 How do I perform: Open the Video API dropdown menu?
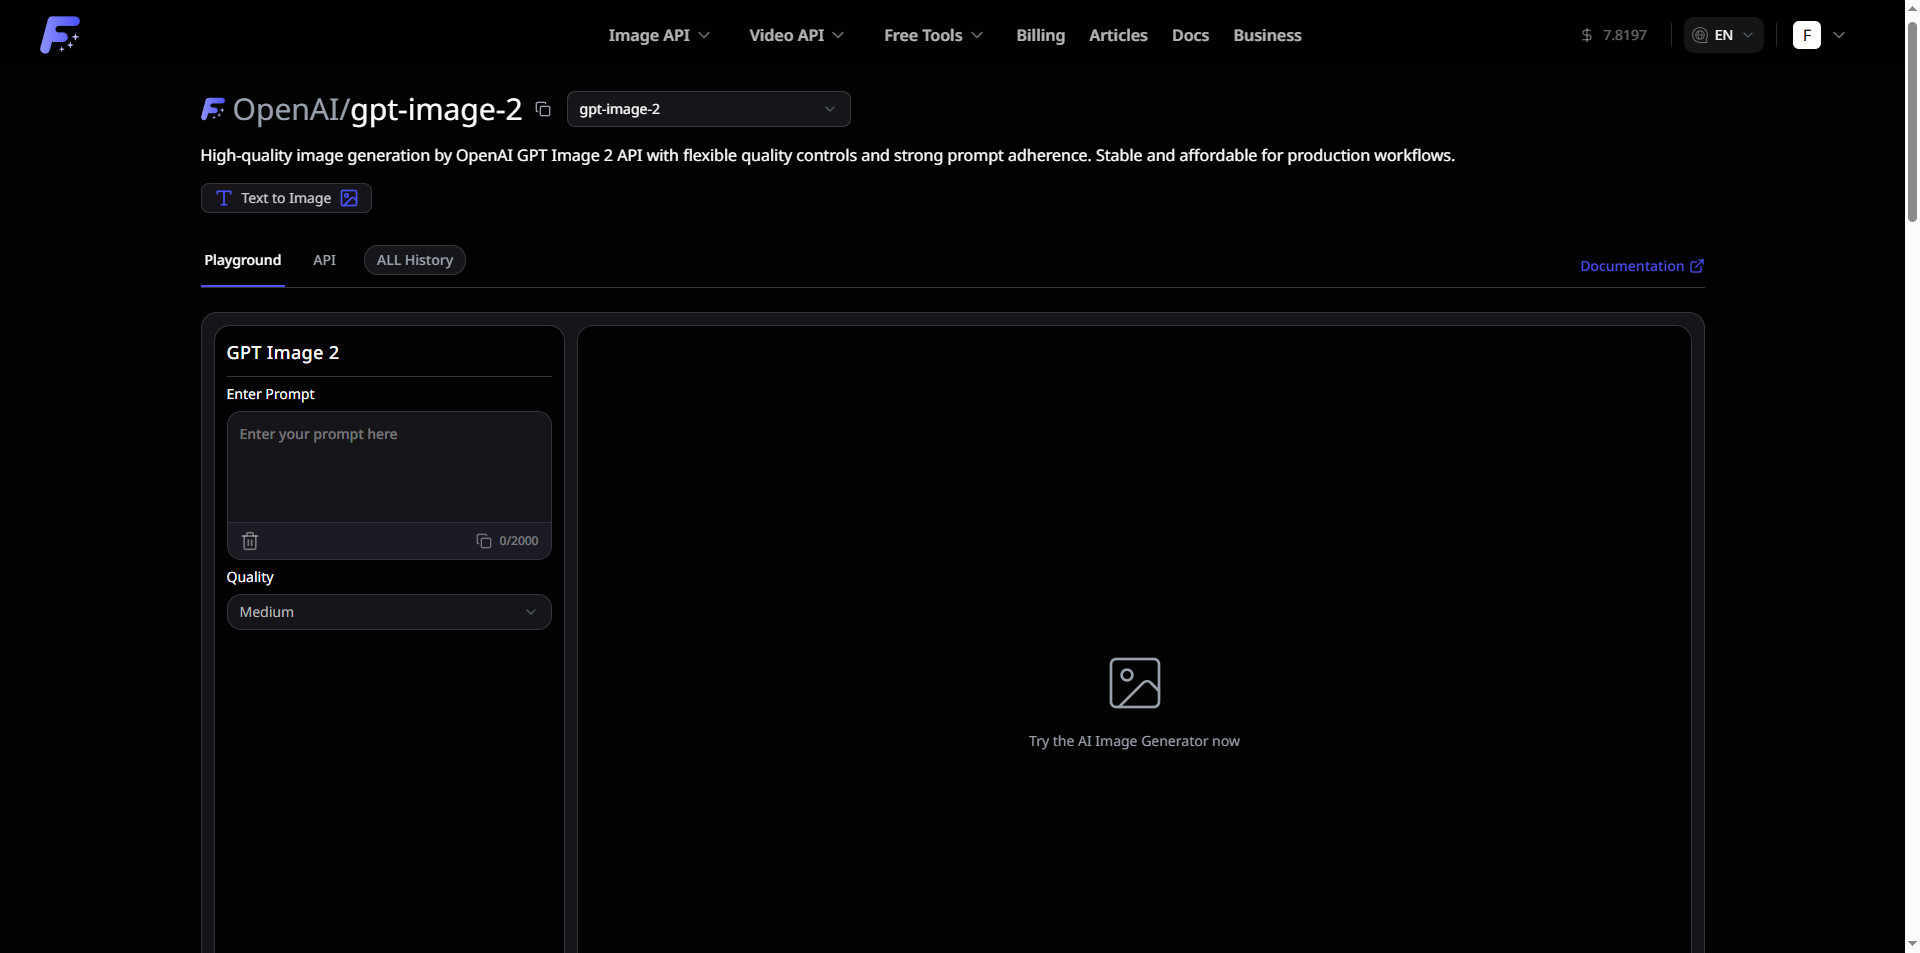pyautogui.click(x=796, y=35)
